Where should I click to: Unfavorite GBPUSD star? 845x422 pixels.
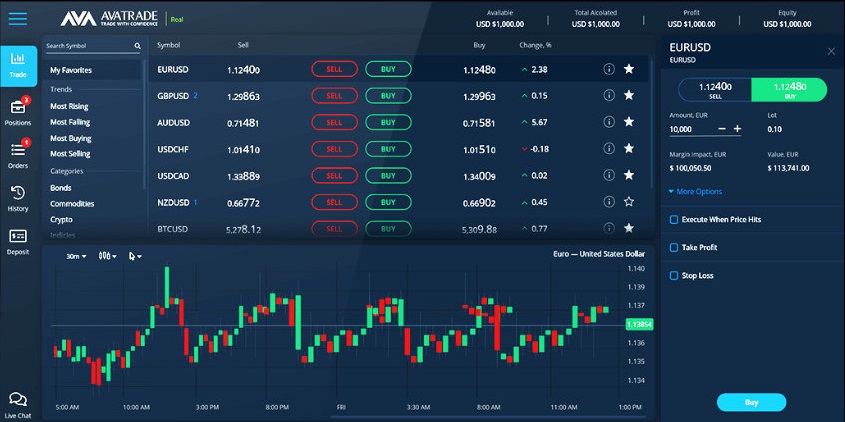(x=629, y=95)
